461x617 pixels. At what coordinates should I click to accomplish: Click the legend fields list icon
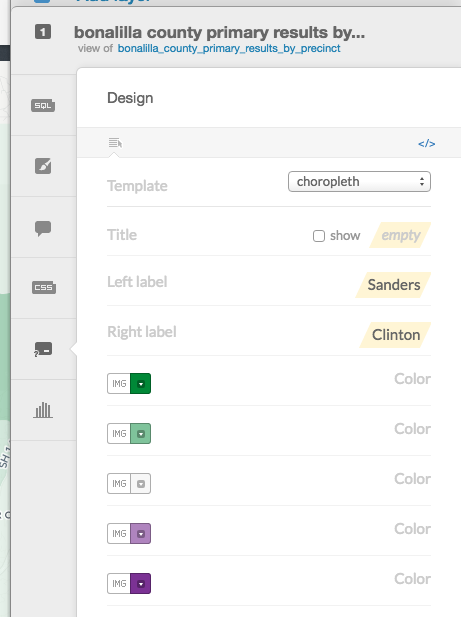pos(115,143)
